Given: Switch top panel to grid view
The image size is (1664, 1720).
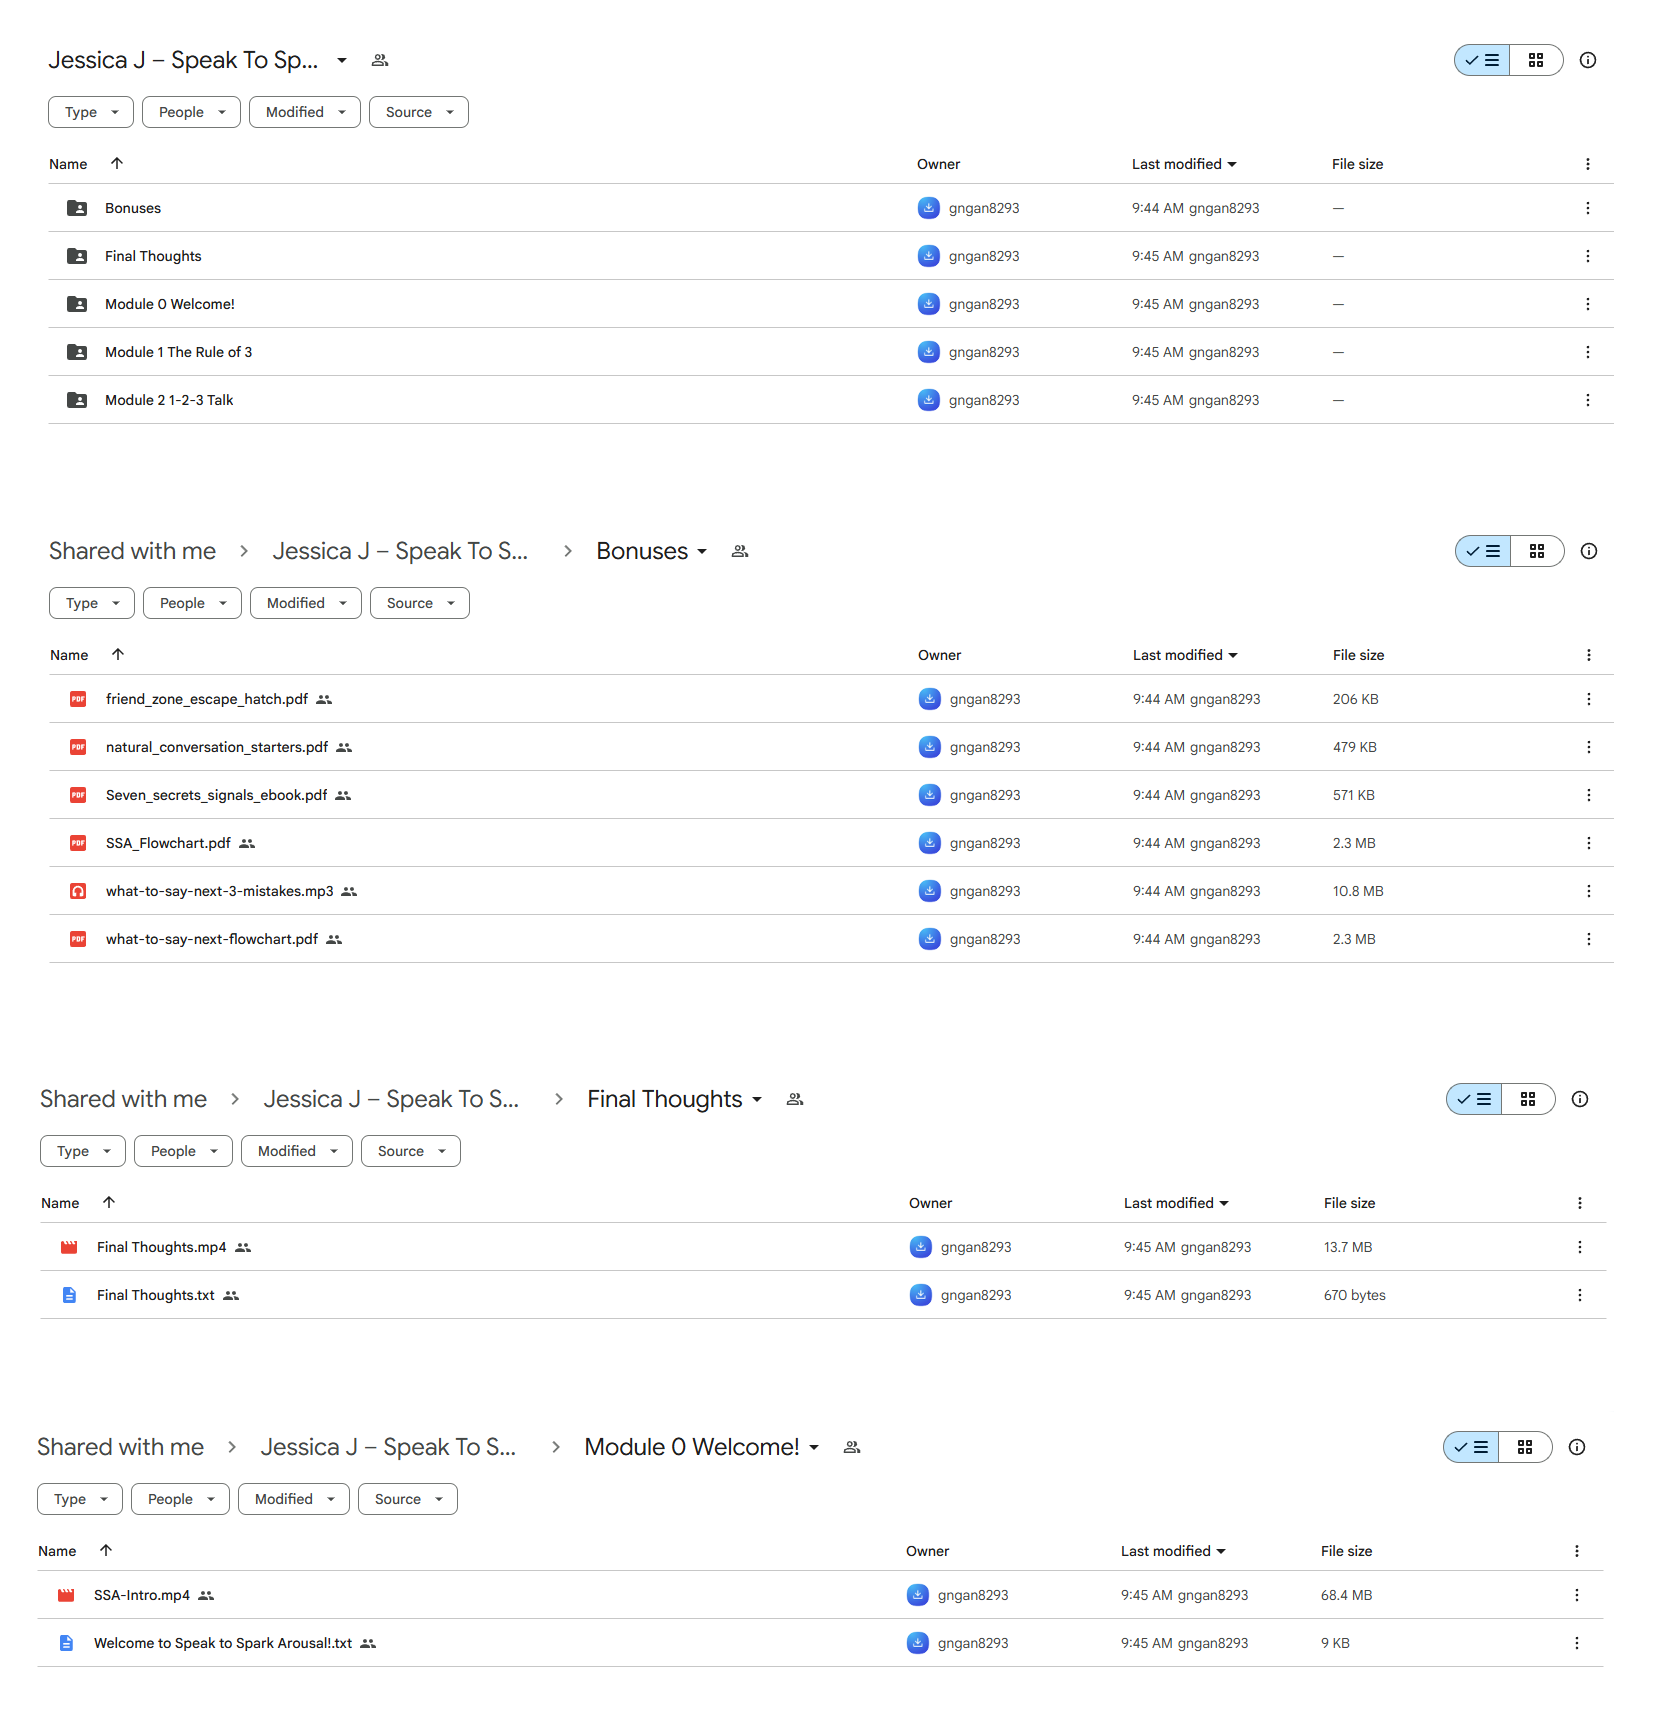Looking at the screenshot, I should pos(1536,60).
